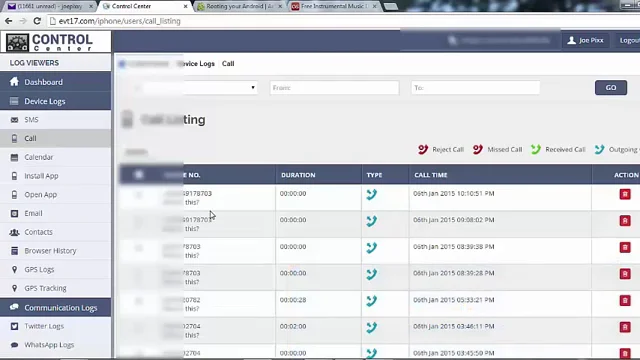Click the Logout link
The height and width of the screenshot is (360, 640).
click(x=629, y=40)
